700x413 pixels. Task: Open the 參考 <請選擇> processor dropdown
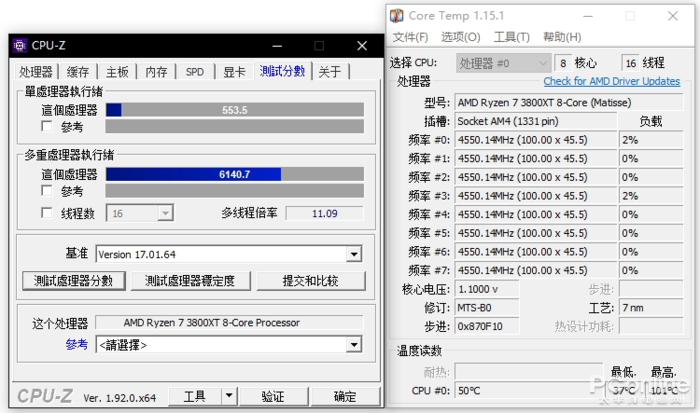(x=229, y=345)
